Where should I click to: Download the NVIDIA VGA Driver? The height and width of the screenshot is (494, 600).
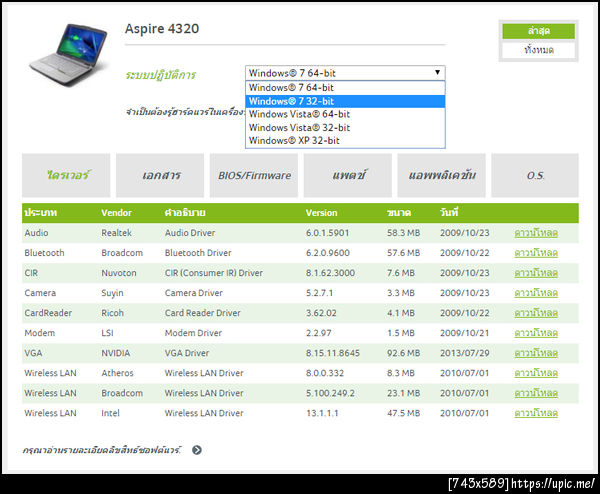coord(536,353)
